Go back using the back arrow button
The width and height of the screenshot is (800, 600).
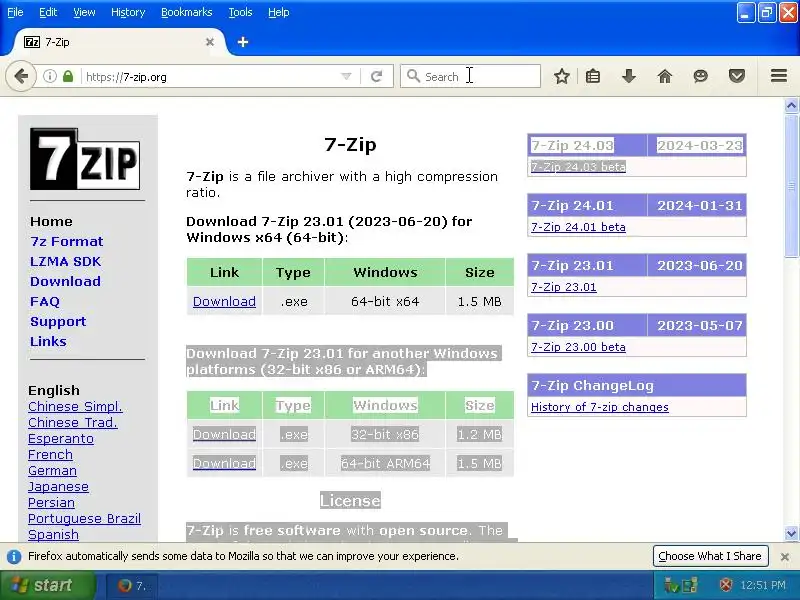pyautogui.click(x=21, y=77)
